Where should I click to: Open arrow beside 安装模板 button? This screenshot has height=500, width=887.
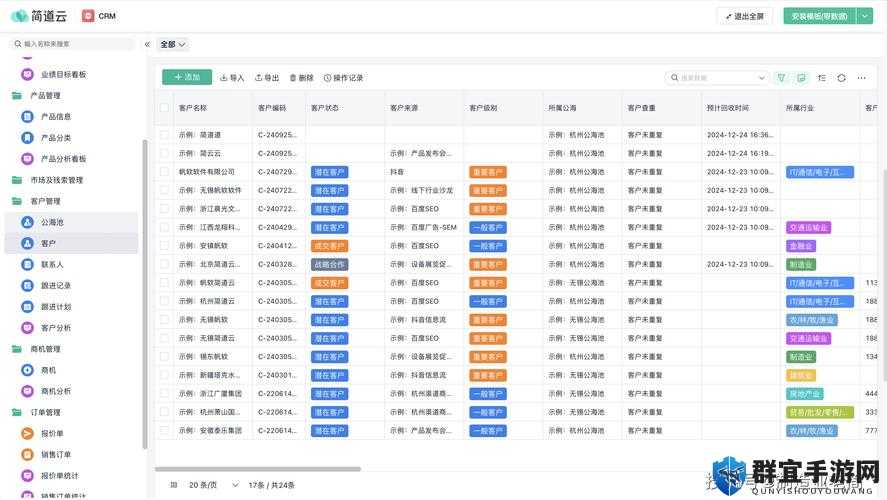click(865, 16)
